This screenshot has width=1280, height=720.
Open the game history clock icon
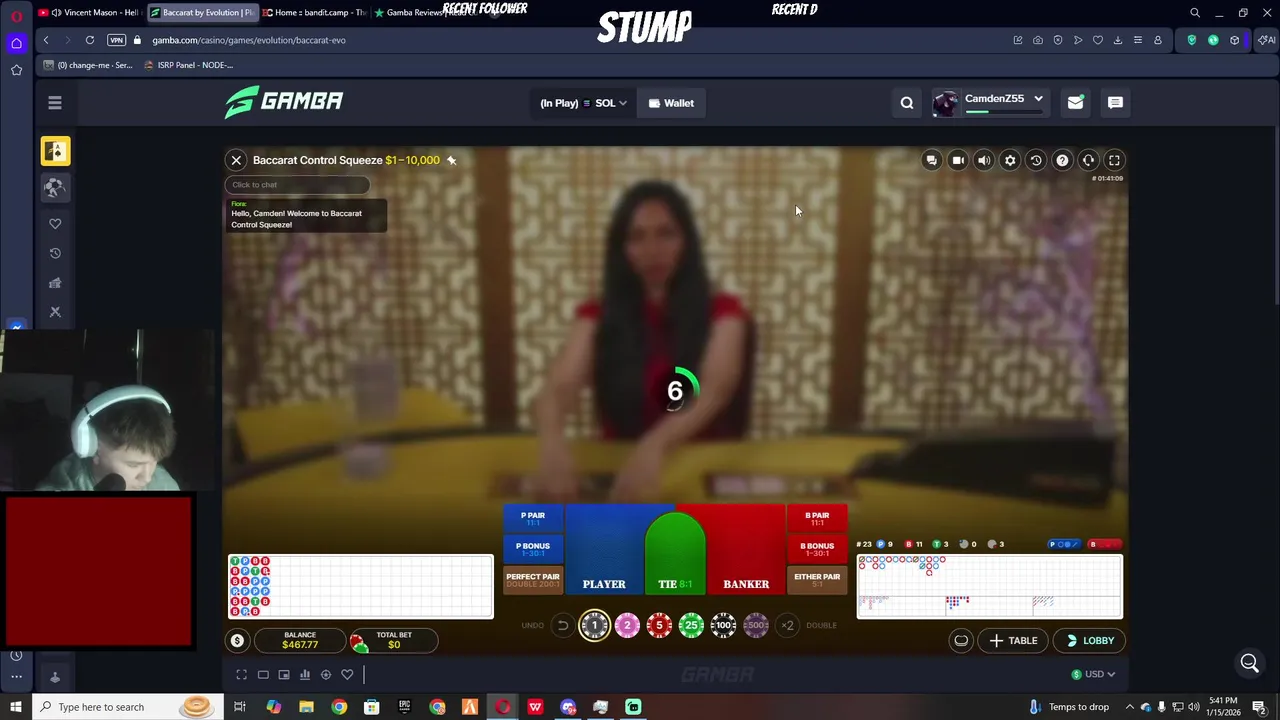(x=1036, y=160)
